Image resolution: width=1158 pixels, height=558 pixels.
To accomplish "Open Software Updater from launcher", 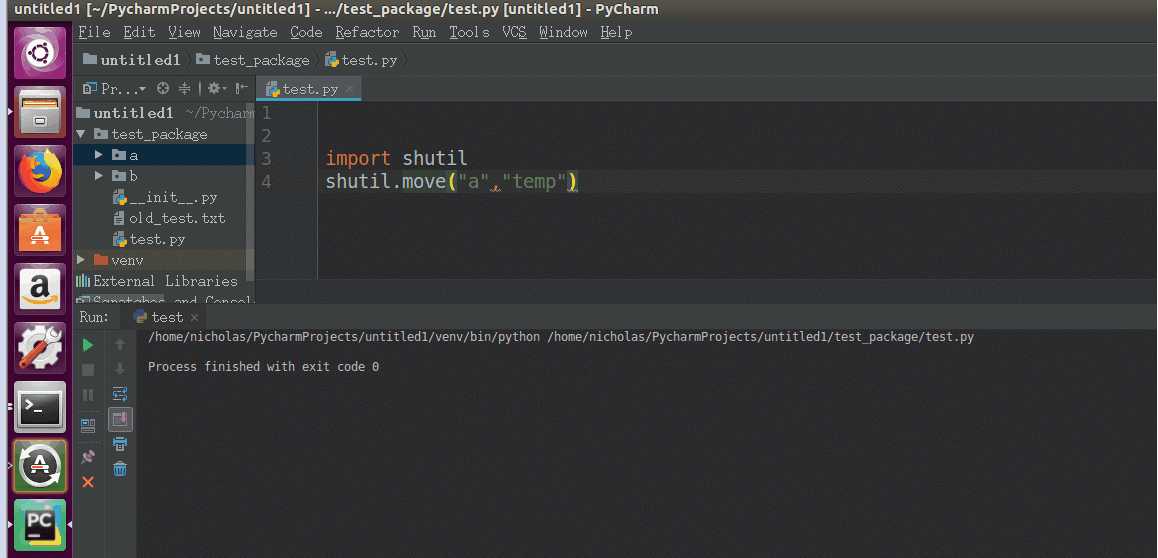I will click(x=40, y=466).
